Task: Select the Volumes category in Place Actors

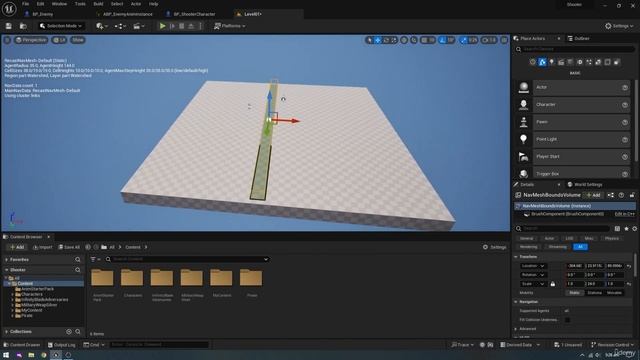Action: (x=607, y=62)
